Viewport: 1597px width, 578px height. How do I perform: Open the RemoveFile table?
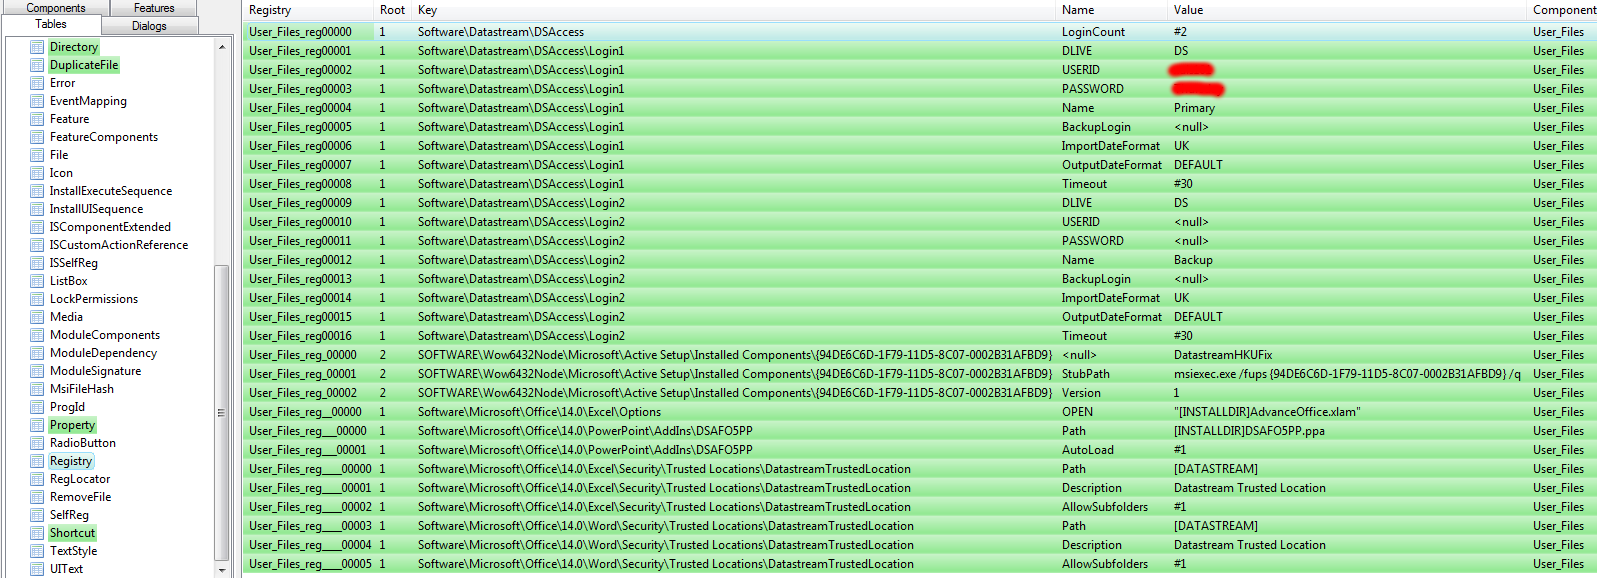click(x=80, y=497)
